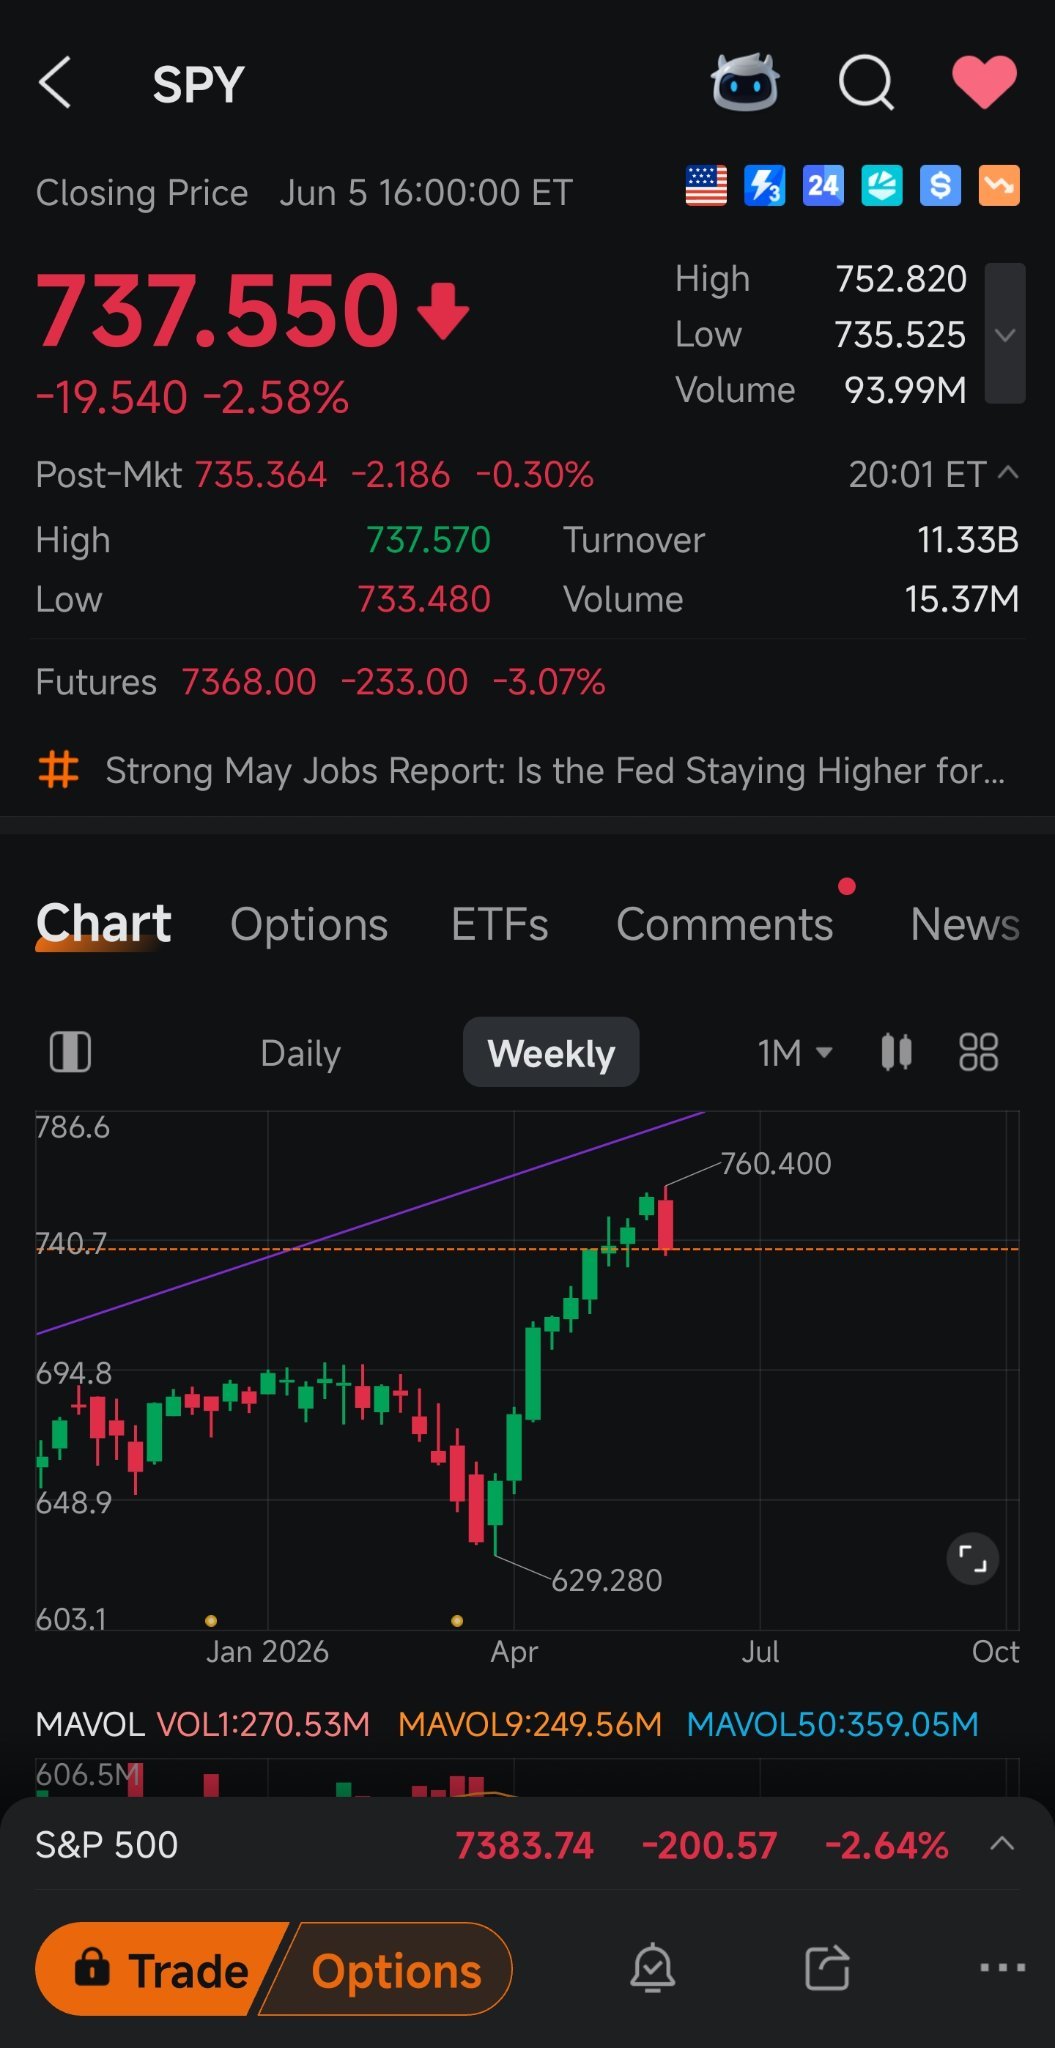Image resolution: width=1055 pixels, height=2048 pixels.
Task: Tap the orange downtrend badge icon
Action: (x=999, y=186)
